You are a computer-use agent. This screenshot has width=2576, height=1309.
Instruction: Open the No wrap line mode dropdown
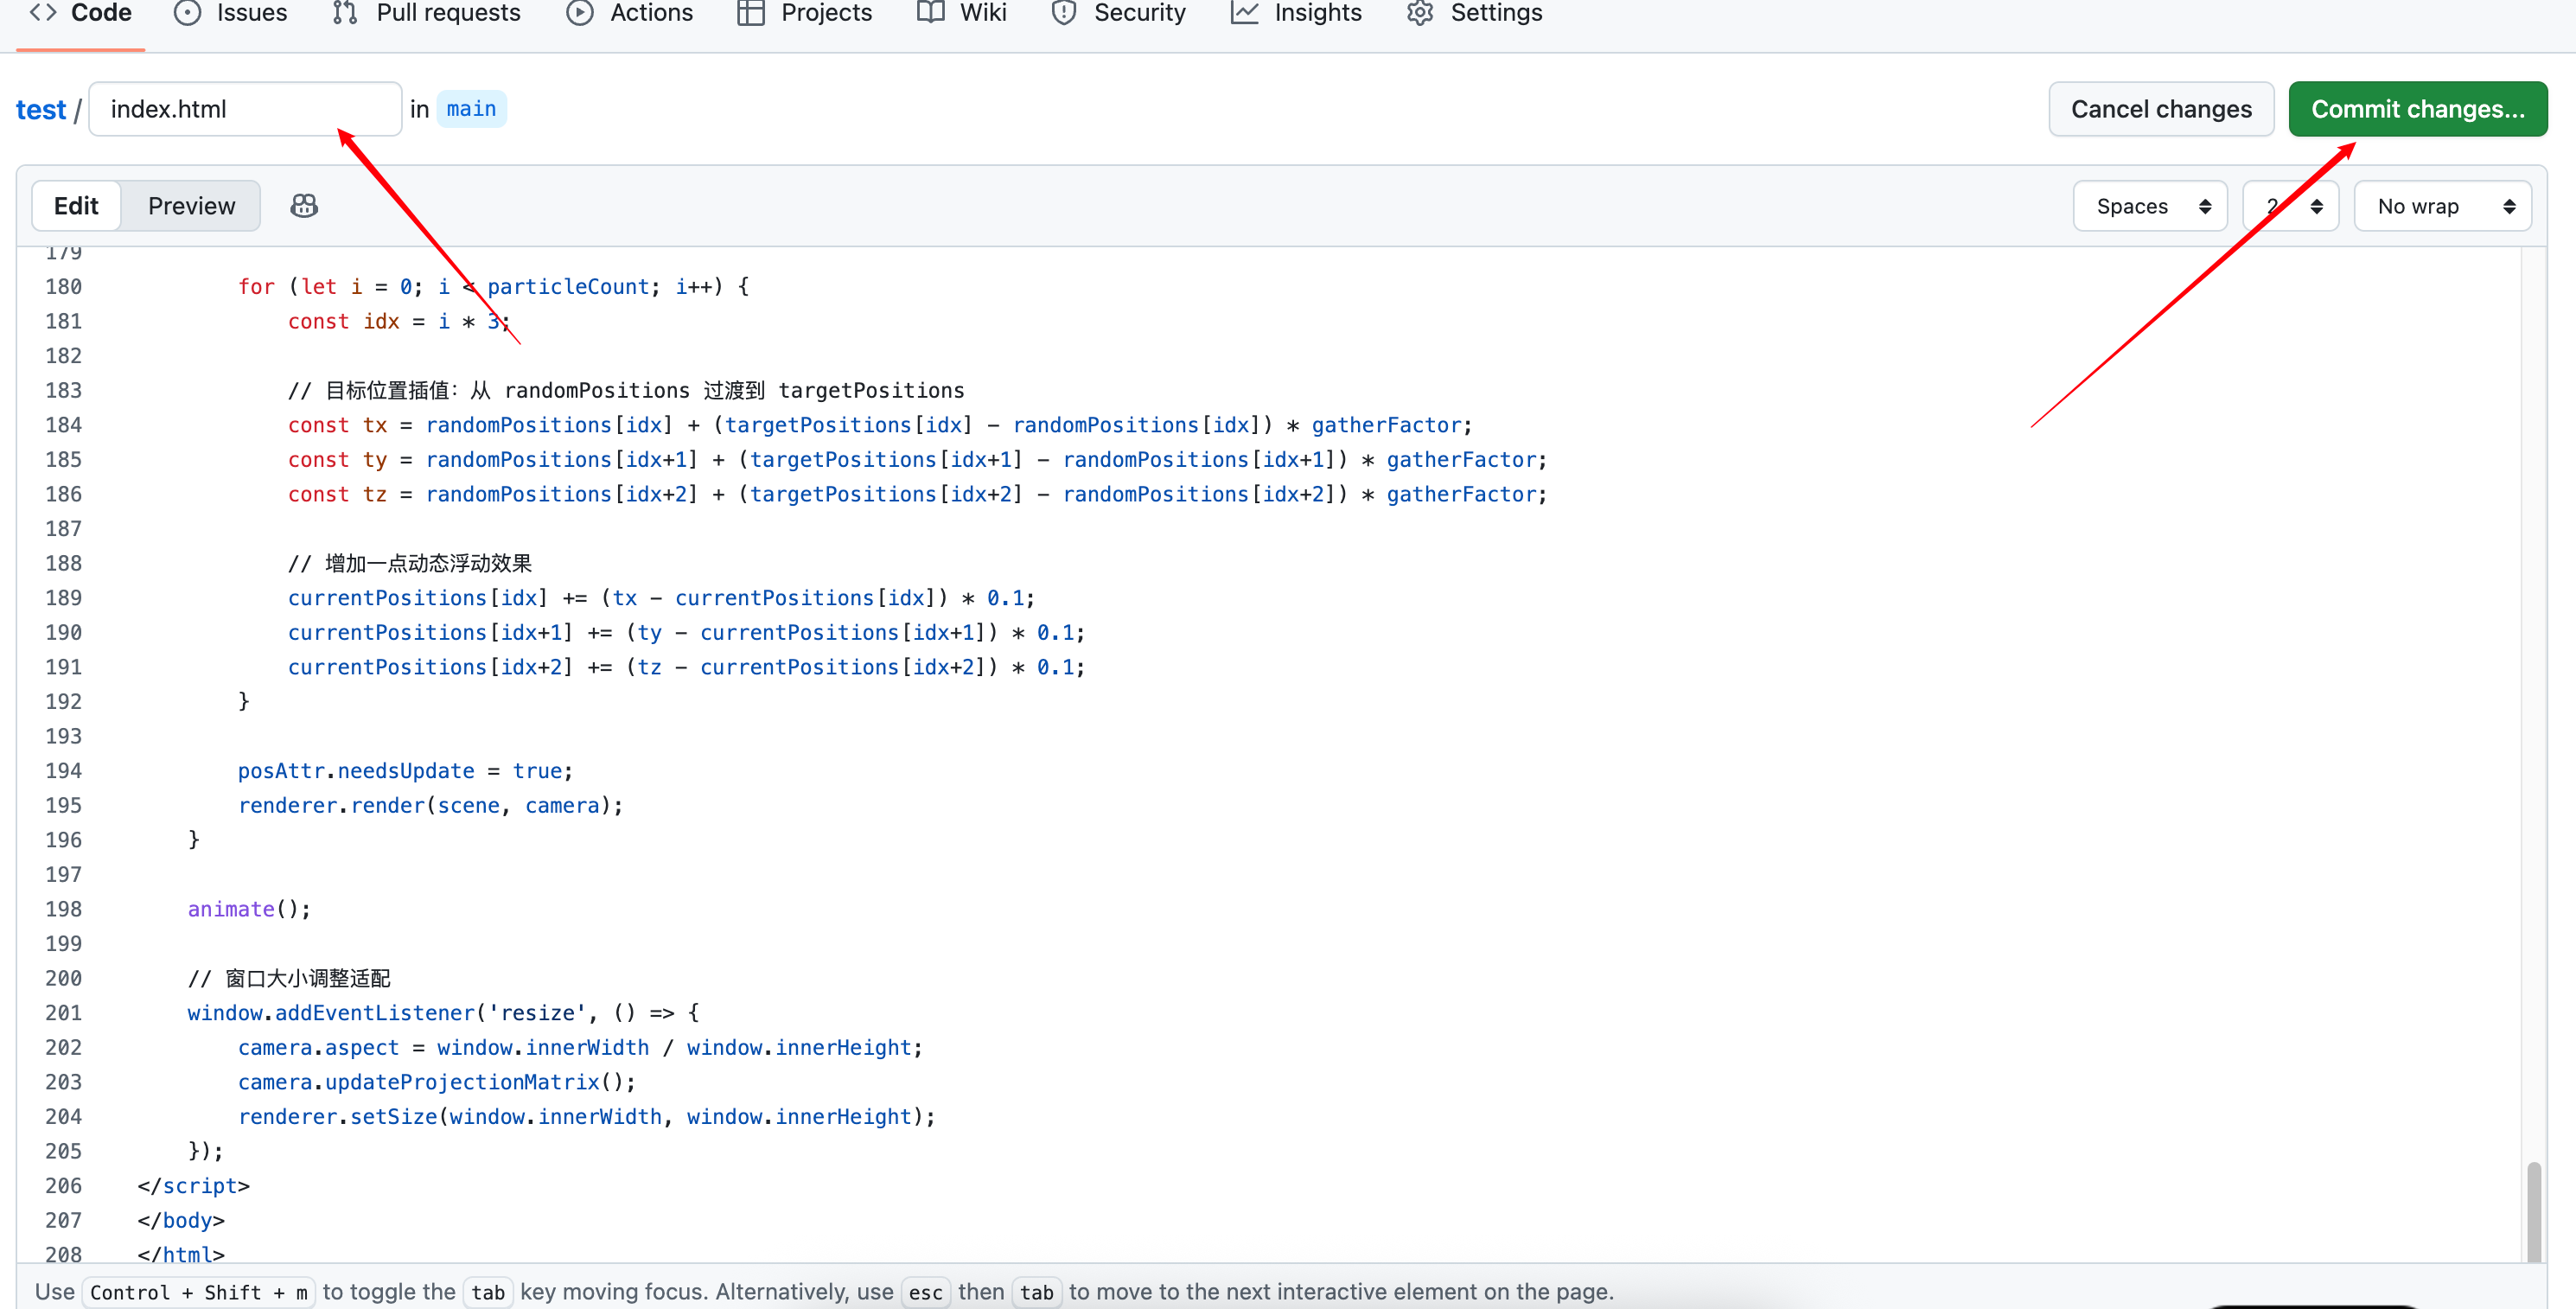pos(2442,206)
